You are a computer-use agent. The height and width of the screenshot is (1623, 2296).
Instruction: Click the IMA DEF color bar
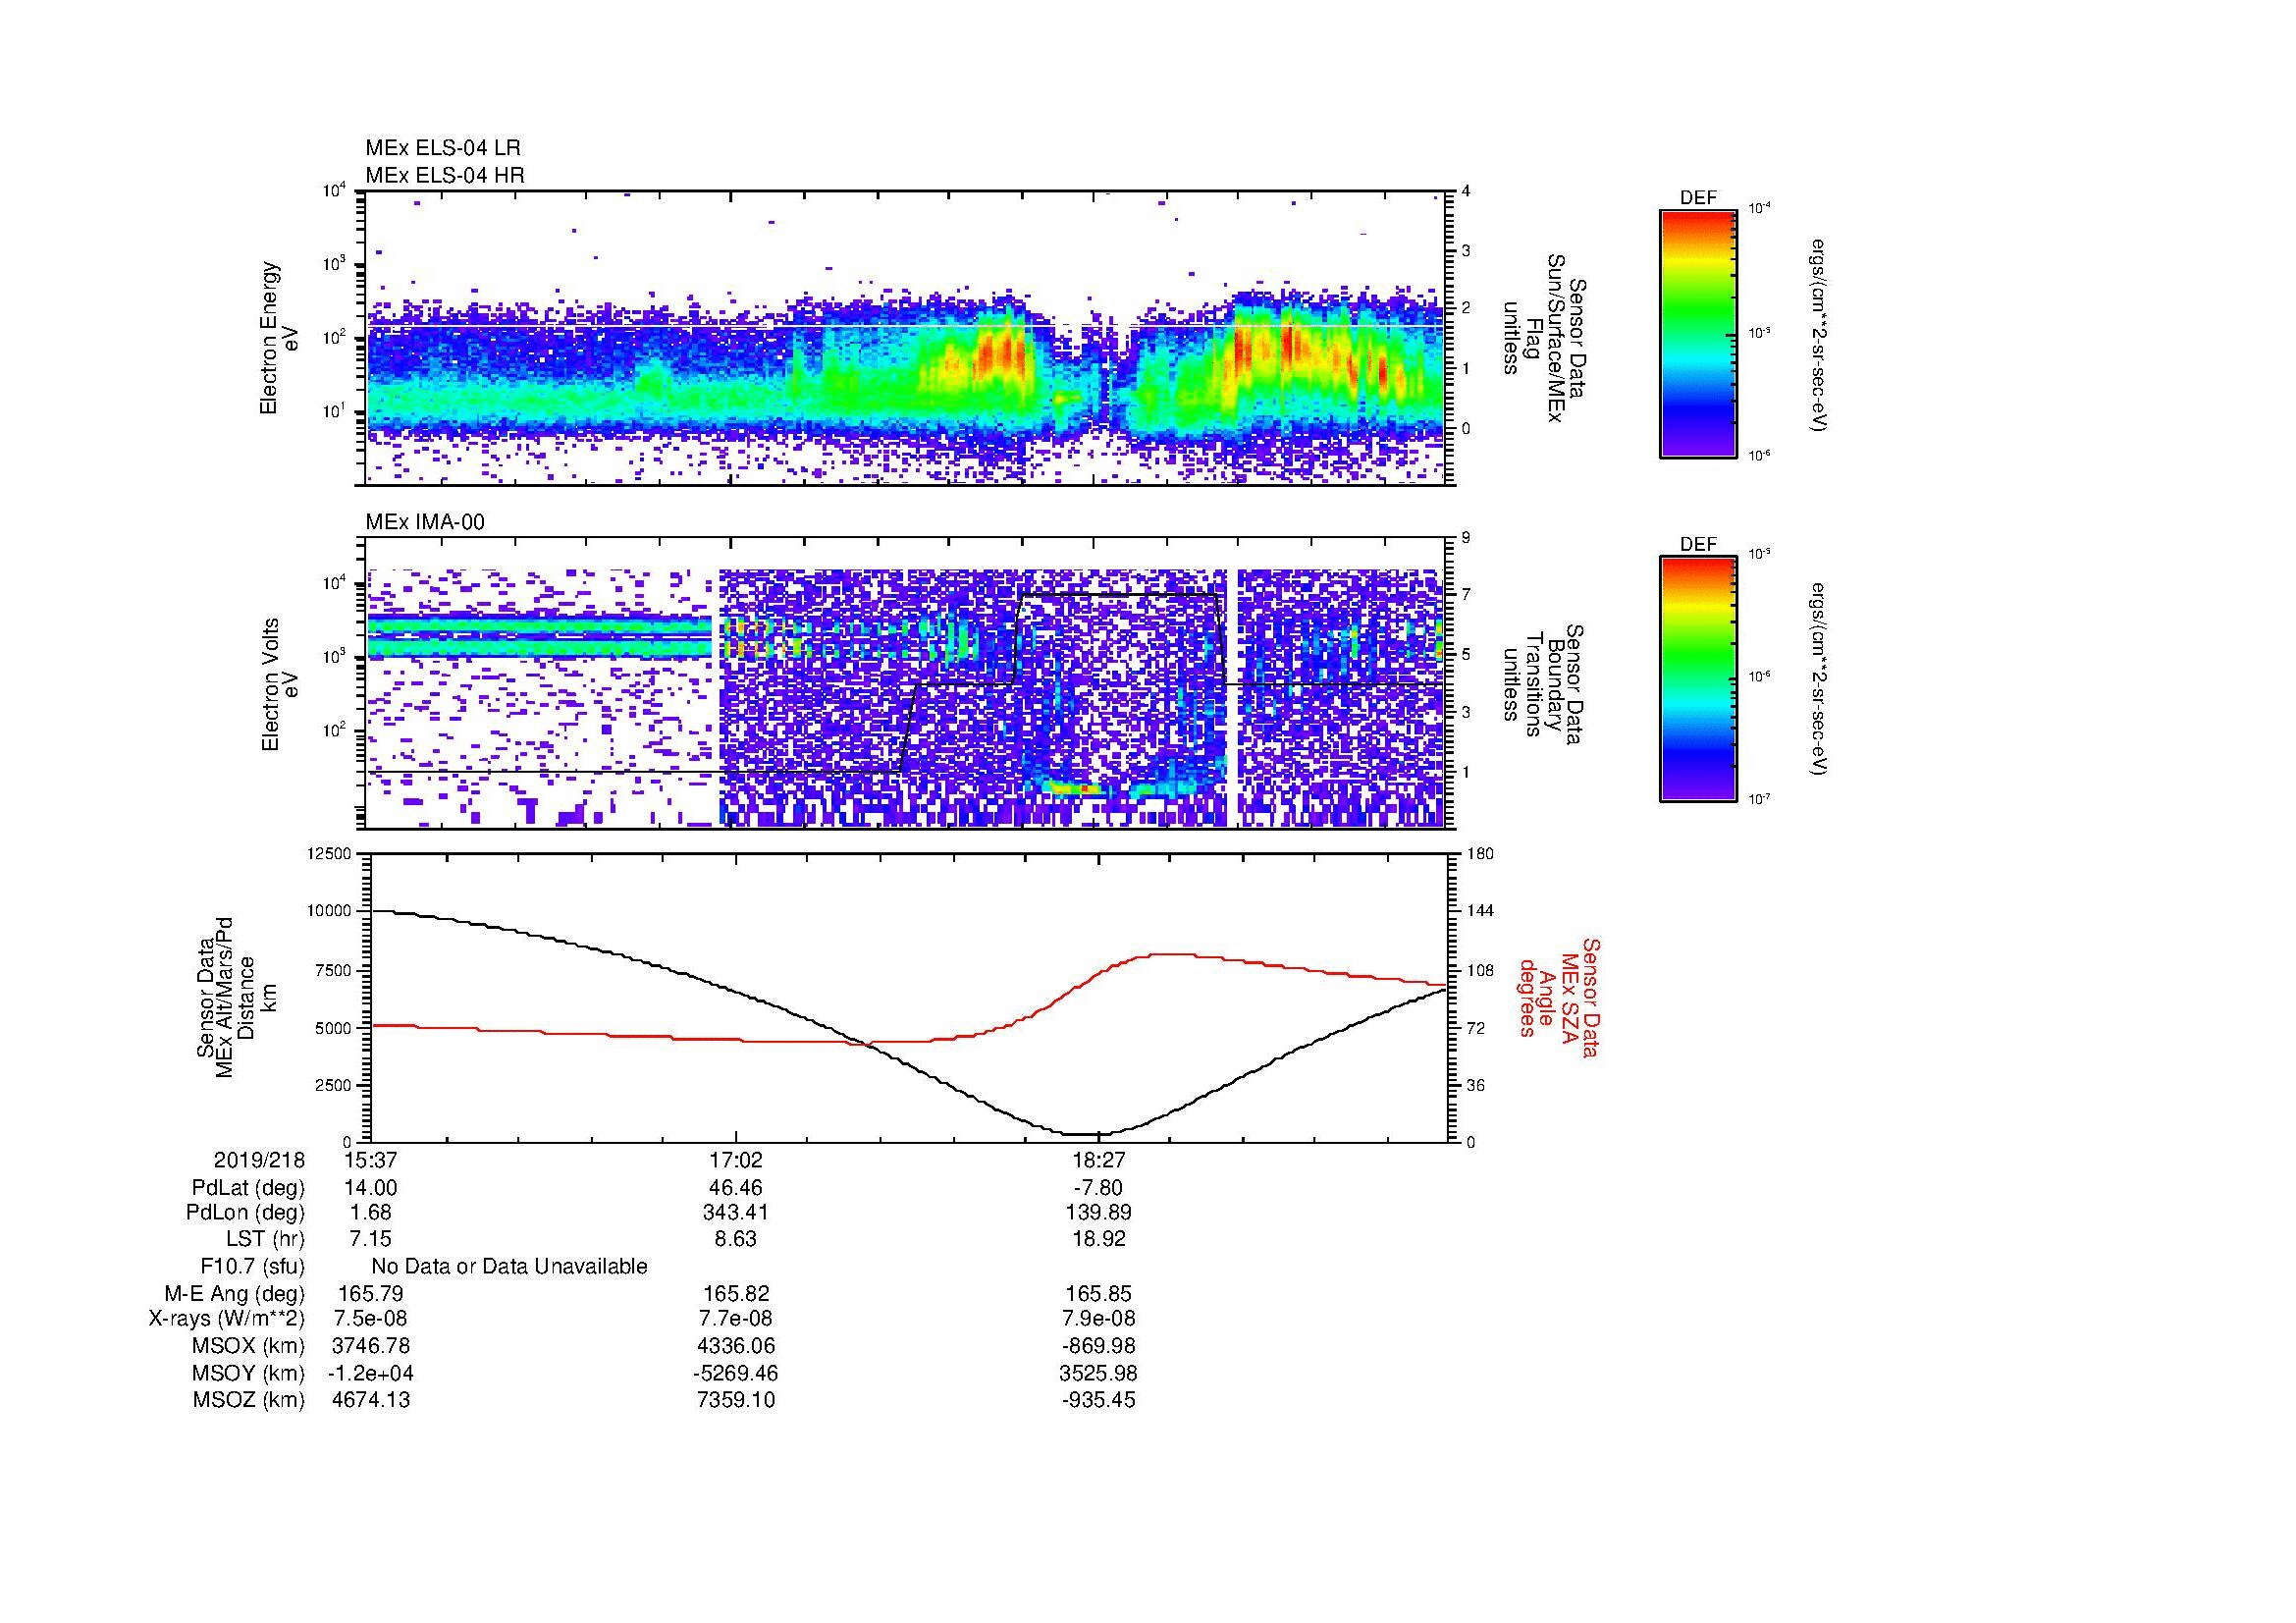[1698, 679]
